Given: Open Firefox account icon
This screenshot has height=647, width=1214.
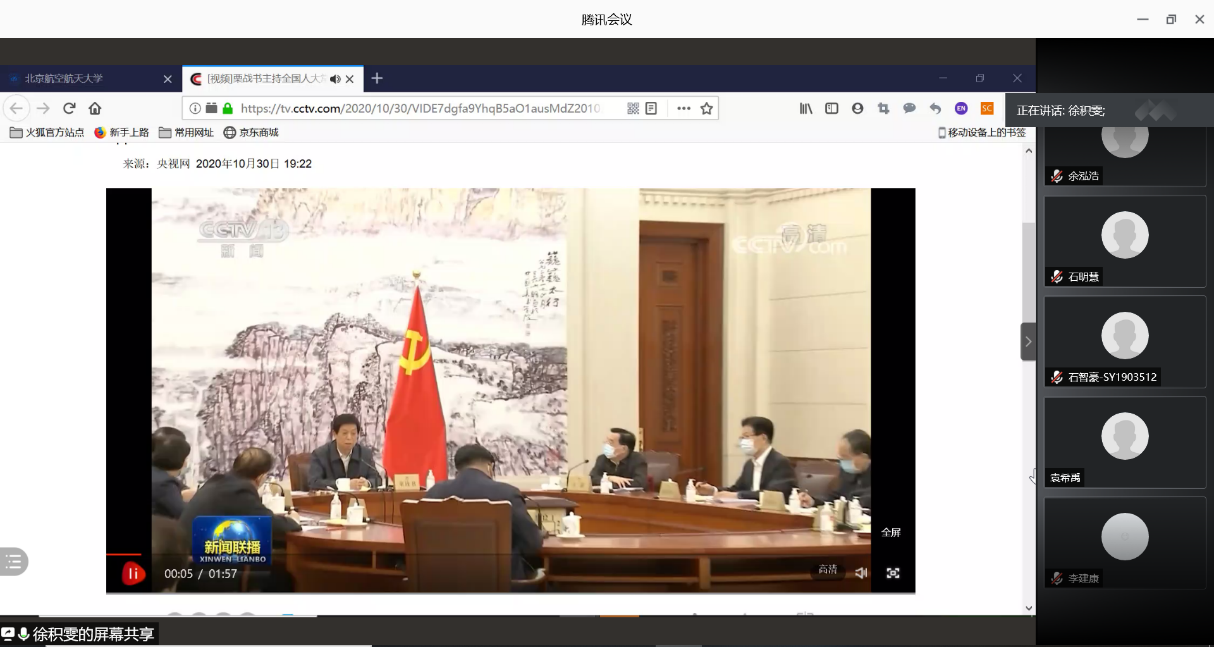Looking at the screenshot, I should (858, 108).
